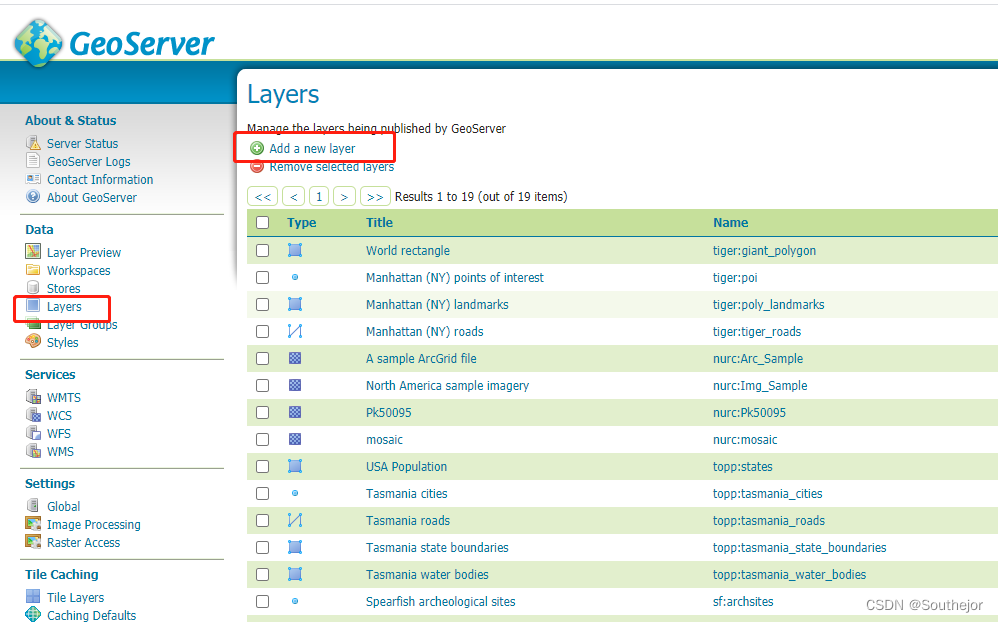Open Tile Layers under Tile Caching
This screenshot has width=998, height=622.
tap(75, 597)
